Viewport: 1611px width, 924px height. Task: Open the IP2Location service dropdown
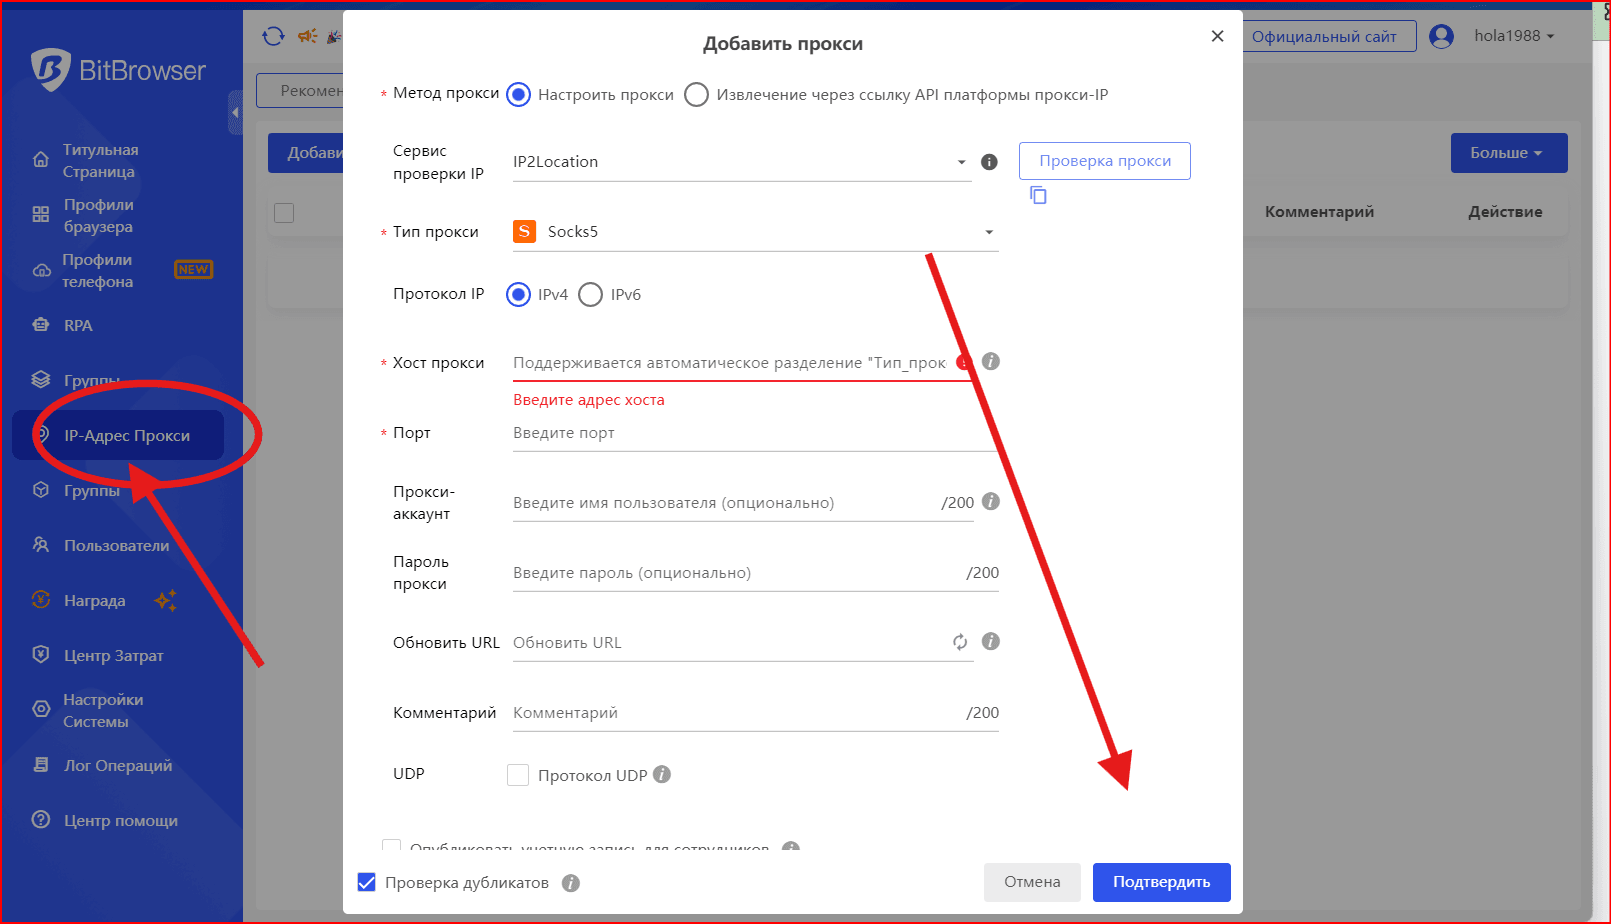click(x=740, y=162)
